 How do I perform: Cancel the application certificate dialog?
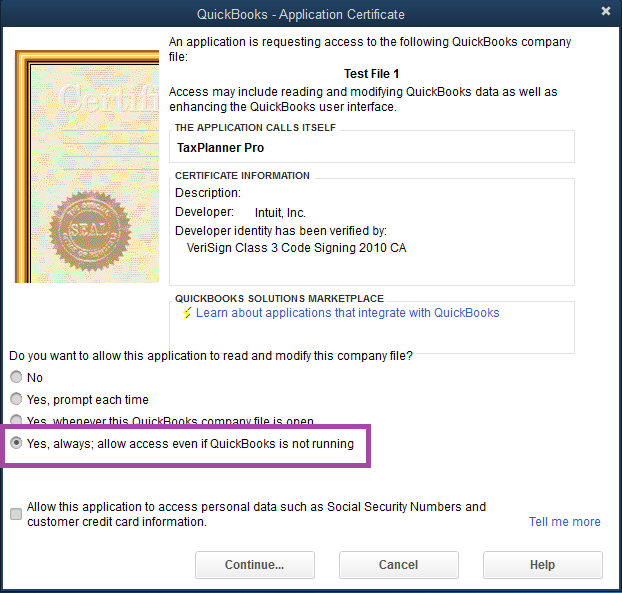399,564
